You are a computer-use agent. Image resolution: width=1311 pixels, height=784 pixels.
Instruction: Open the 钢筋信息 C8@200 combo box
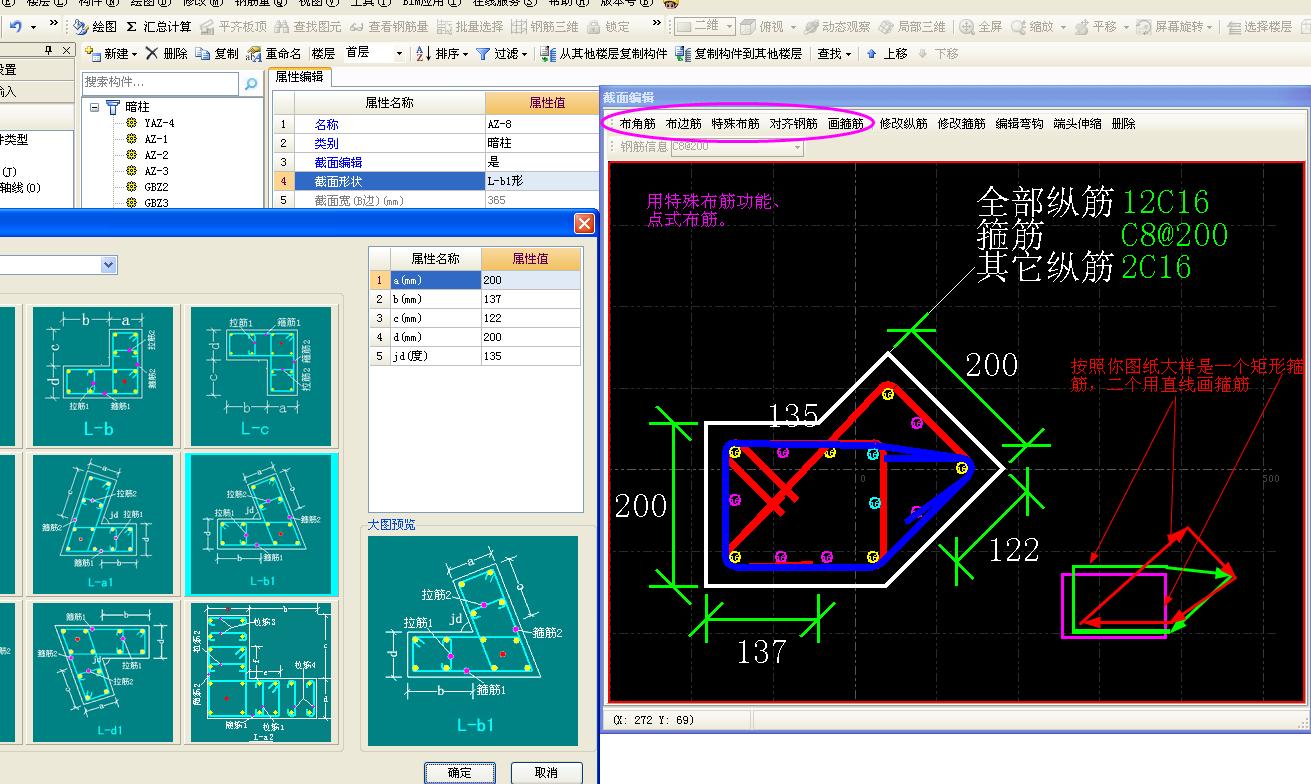[738, 147]
